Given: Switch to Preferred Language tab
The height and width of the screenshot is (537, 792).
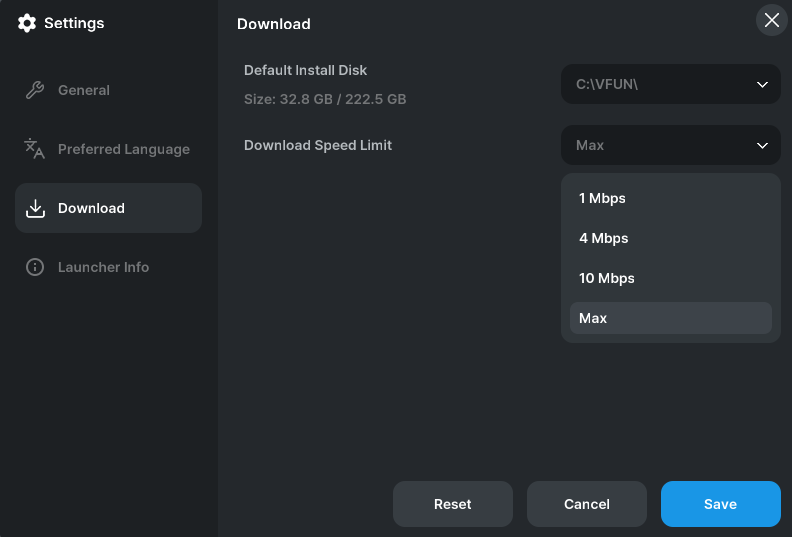Looking at the screenshot, I should [x=108, y=149].
